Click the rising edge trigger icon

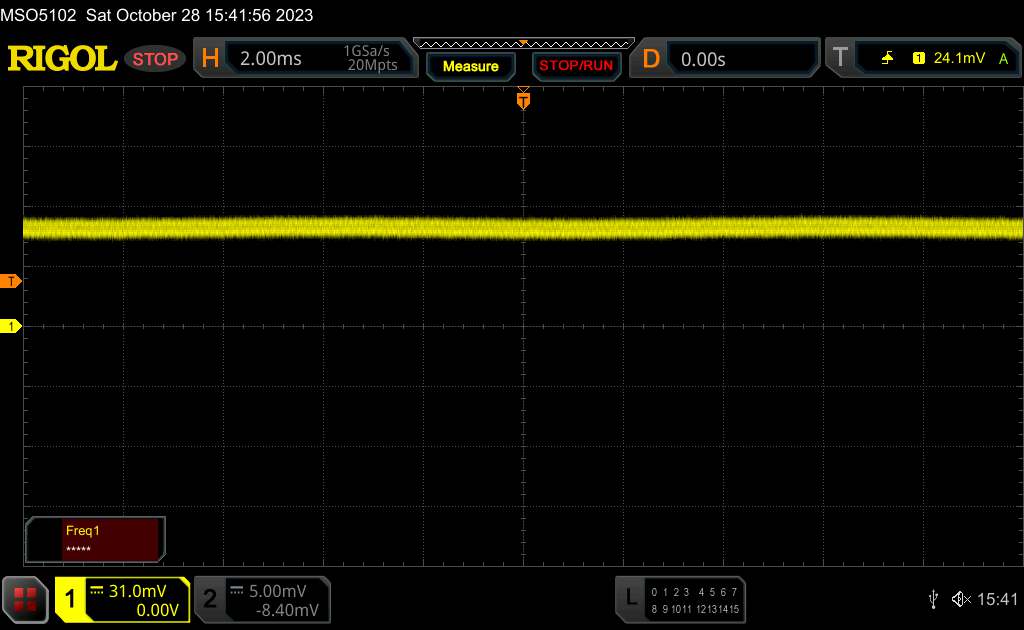pyautogui.click(x=887, y=59)
